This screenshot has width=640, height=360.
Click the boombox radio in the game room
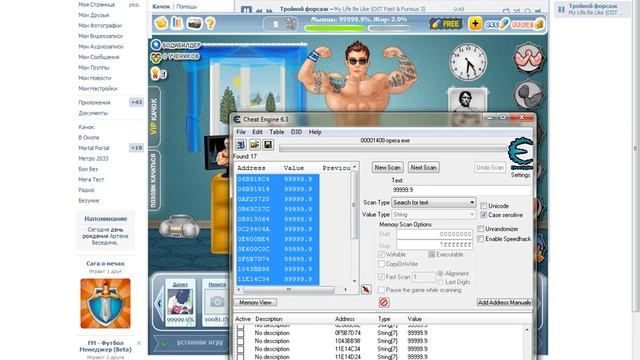pos(179,226)
